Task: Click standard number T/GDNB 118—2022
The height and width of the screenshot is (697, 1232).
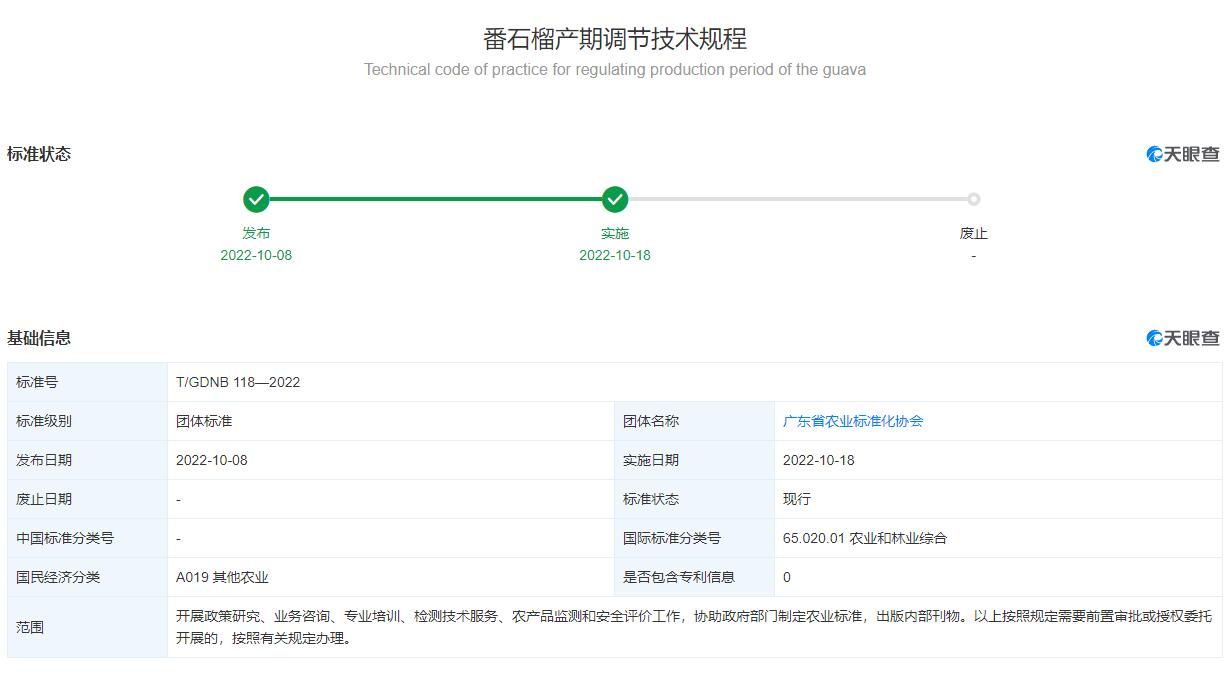Action: click(x=238, y=382)
